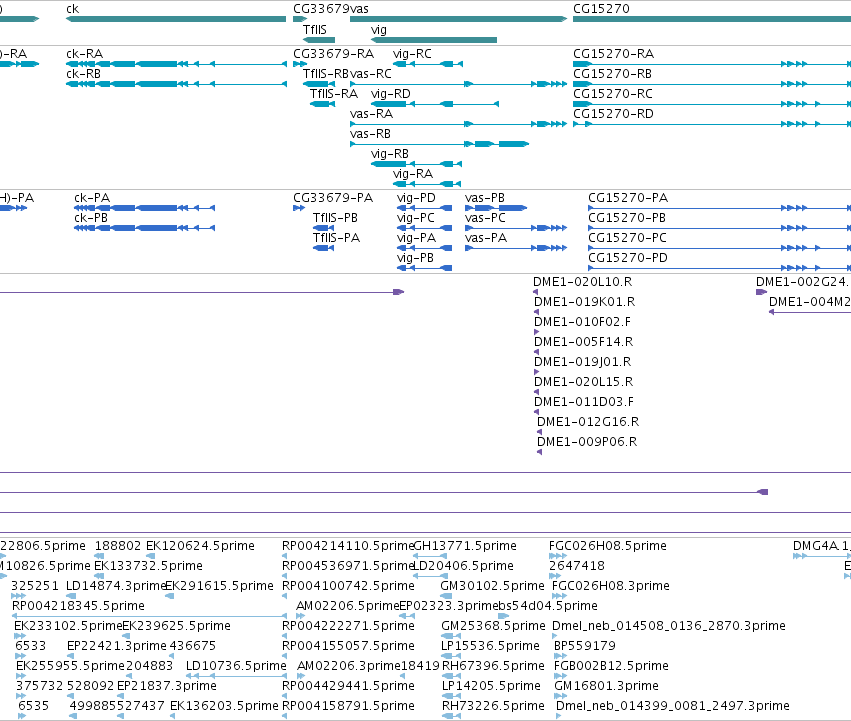Click the vas-PC protein label
This screenshot has width=851, height=721.
pos(485,218)
